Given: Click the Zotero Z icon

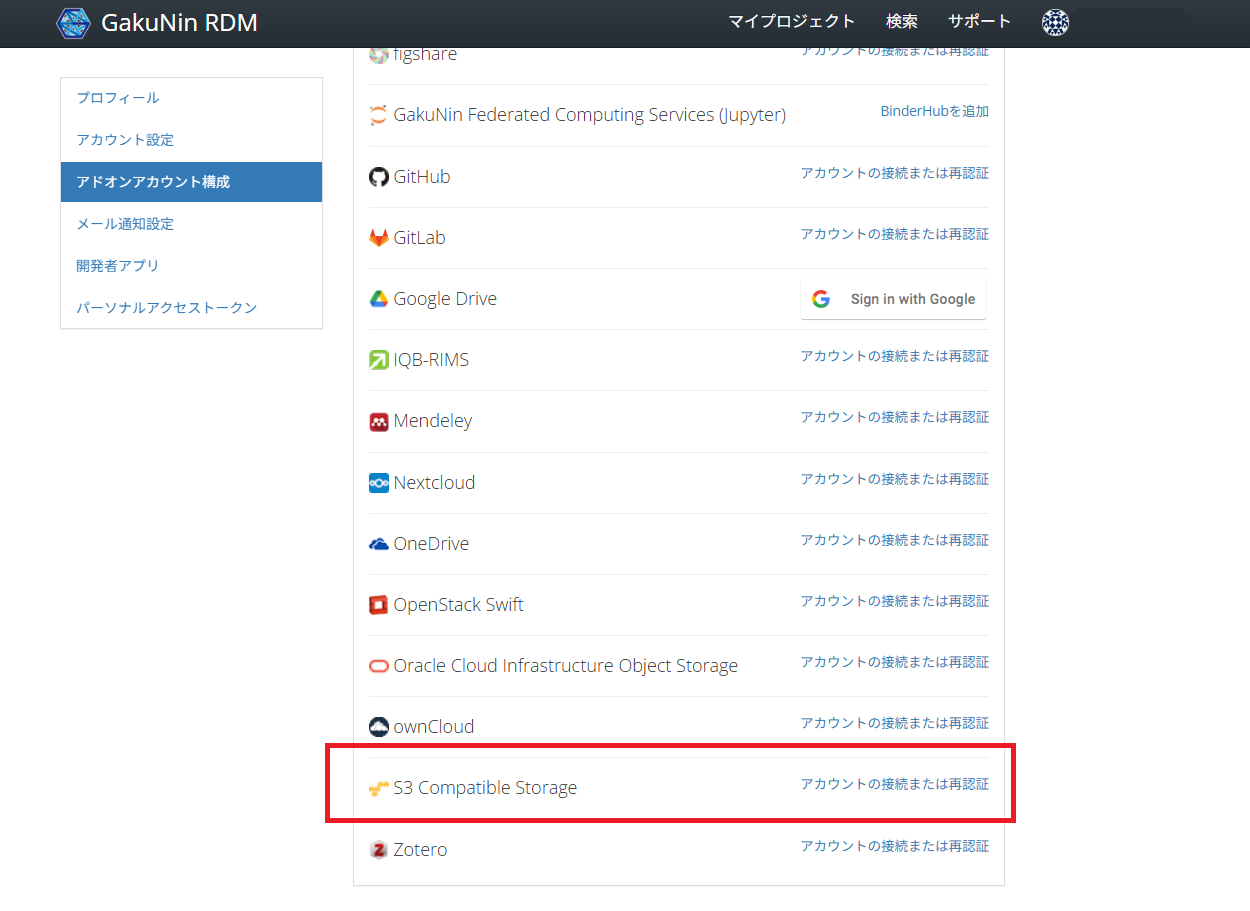Looking at the screenshot, I should pyautogui.click(x=378, y=850).
